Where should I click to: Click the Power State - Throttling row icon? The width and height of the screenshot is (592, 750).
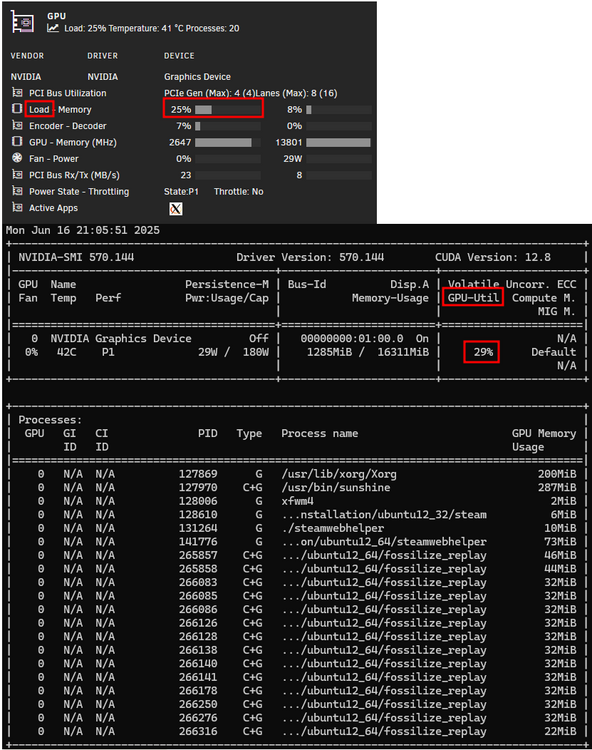click(17, 191)
